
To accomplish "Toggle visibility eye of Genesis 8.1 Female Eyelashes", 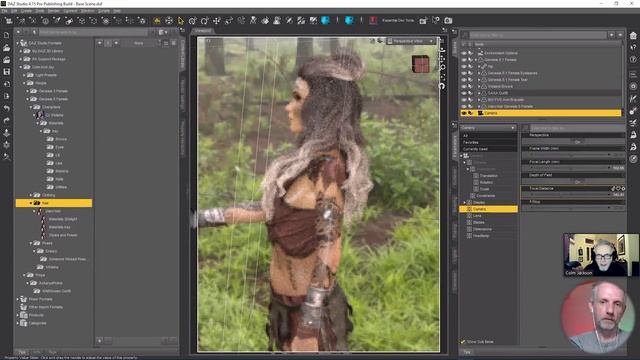I will click(464, 73).
